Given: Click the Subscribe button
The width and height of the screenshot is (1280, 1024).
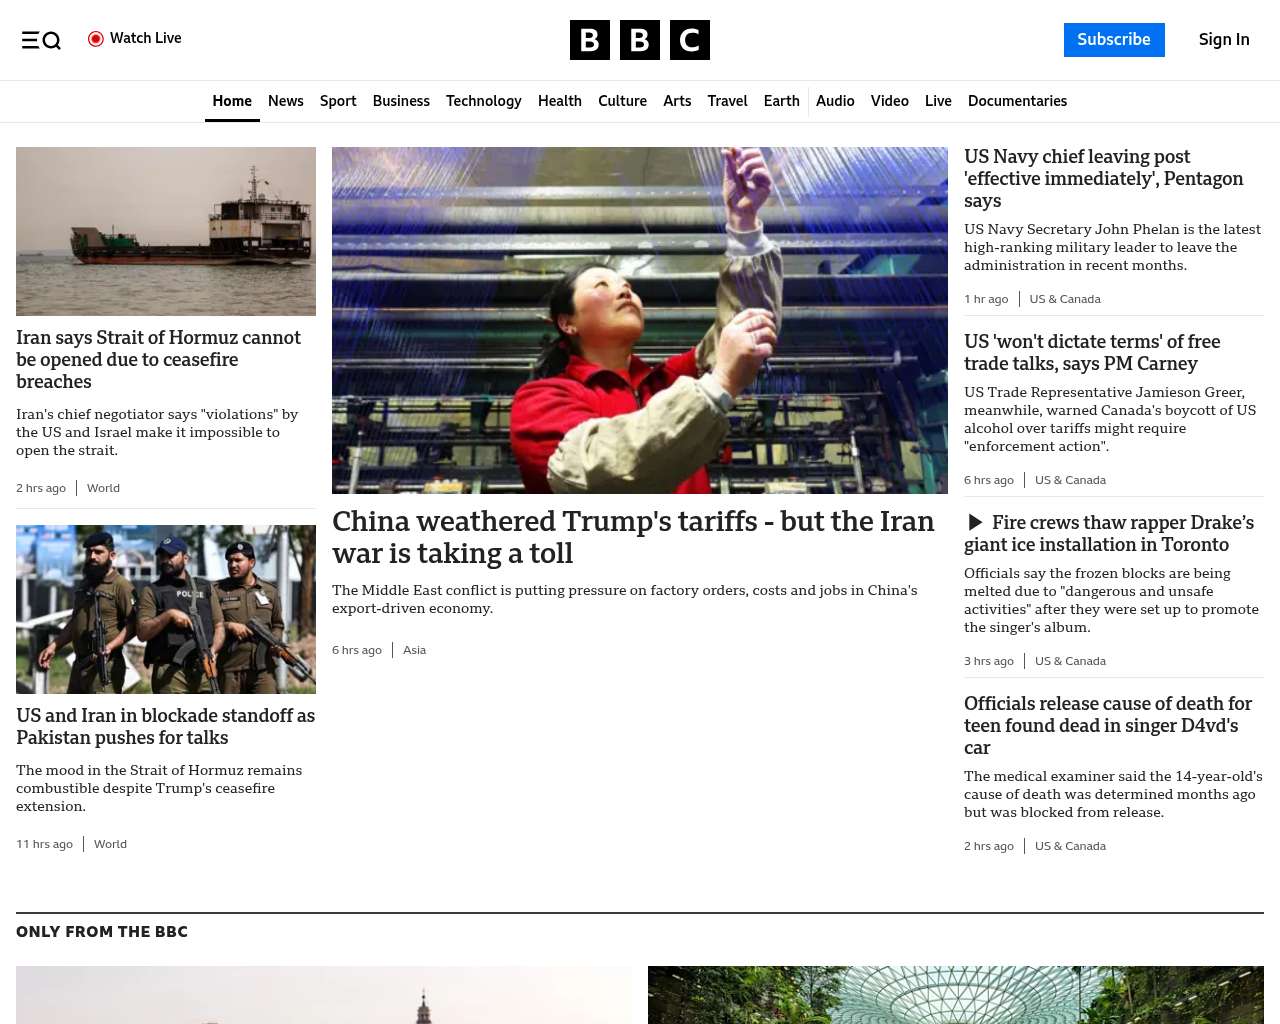Looking at the screenshot, I should click(1114, 40).
